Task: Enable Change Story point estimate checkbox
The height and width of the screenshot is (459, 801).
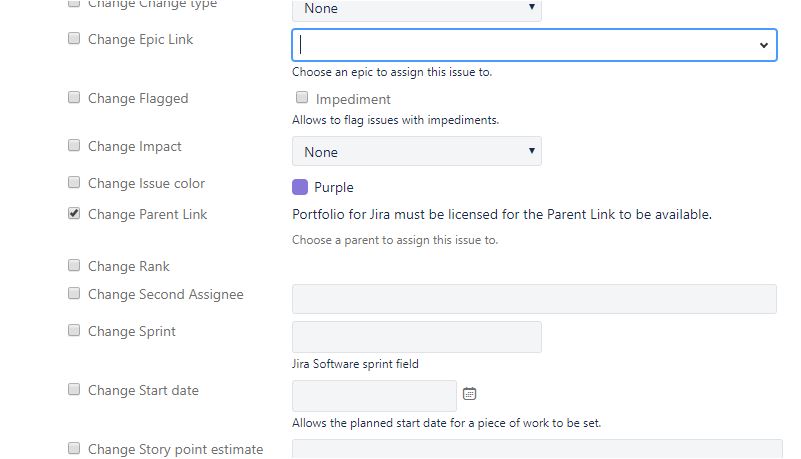Action: click(74, 448)
